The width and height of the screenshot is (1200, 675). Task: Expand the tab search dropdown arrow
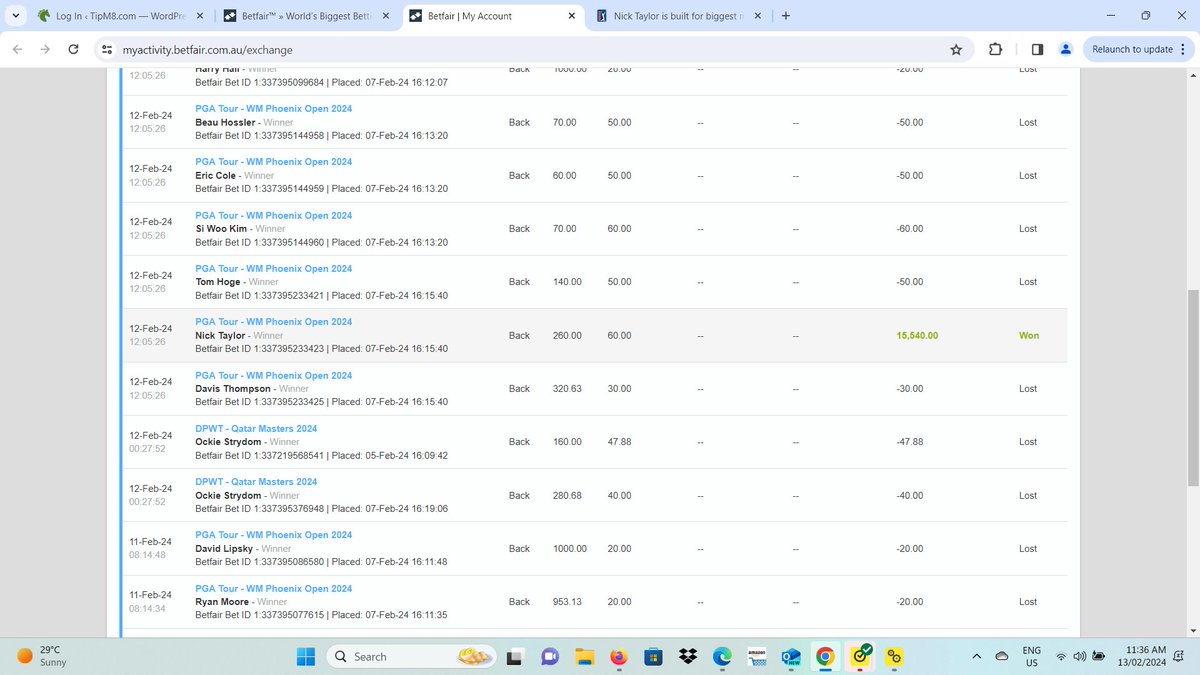pos(15,16)
